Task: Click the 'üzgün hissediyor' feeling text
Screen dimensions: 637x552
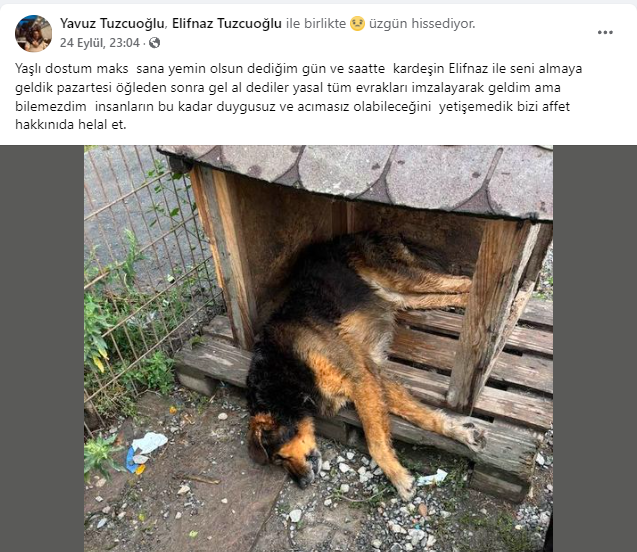Action: [422, 24]
